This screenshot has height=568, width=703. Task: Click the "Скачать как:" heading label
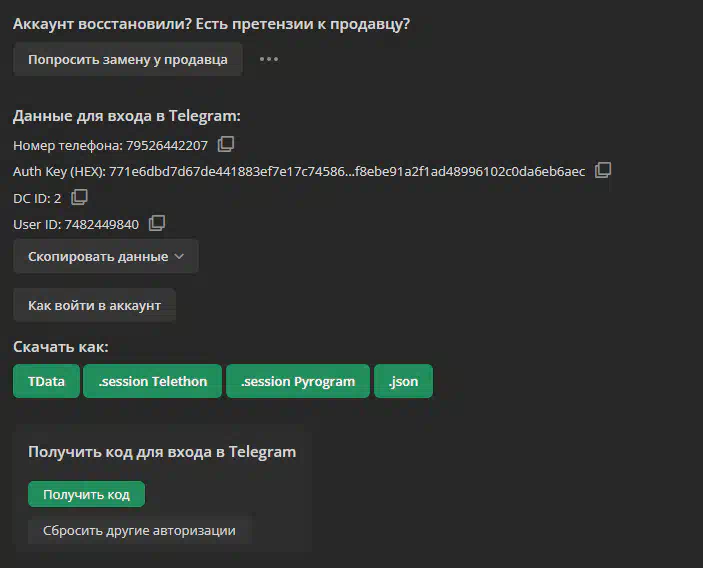(60, 347)
